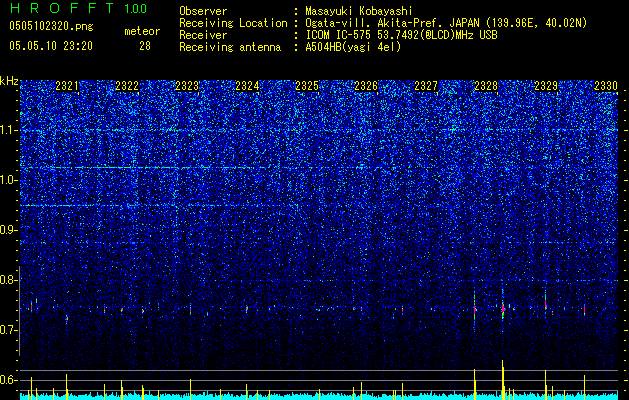Click the 0.9 frequency axis label
This screenshot has width=629, height=400.
pyautogui.click(x=9, y=230)
